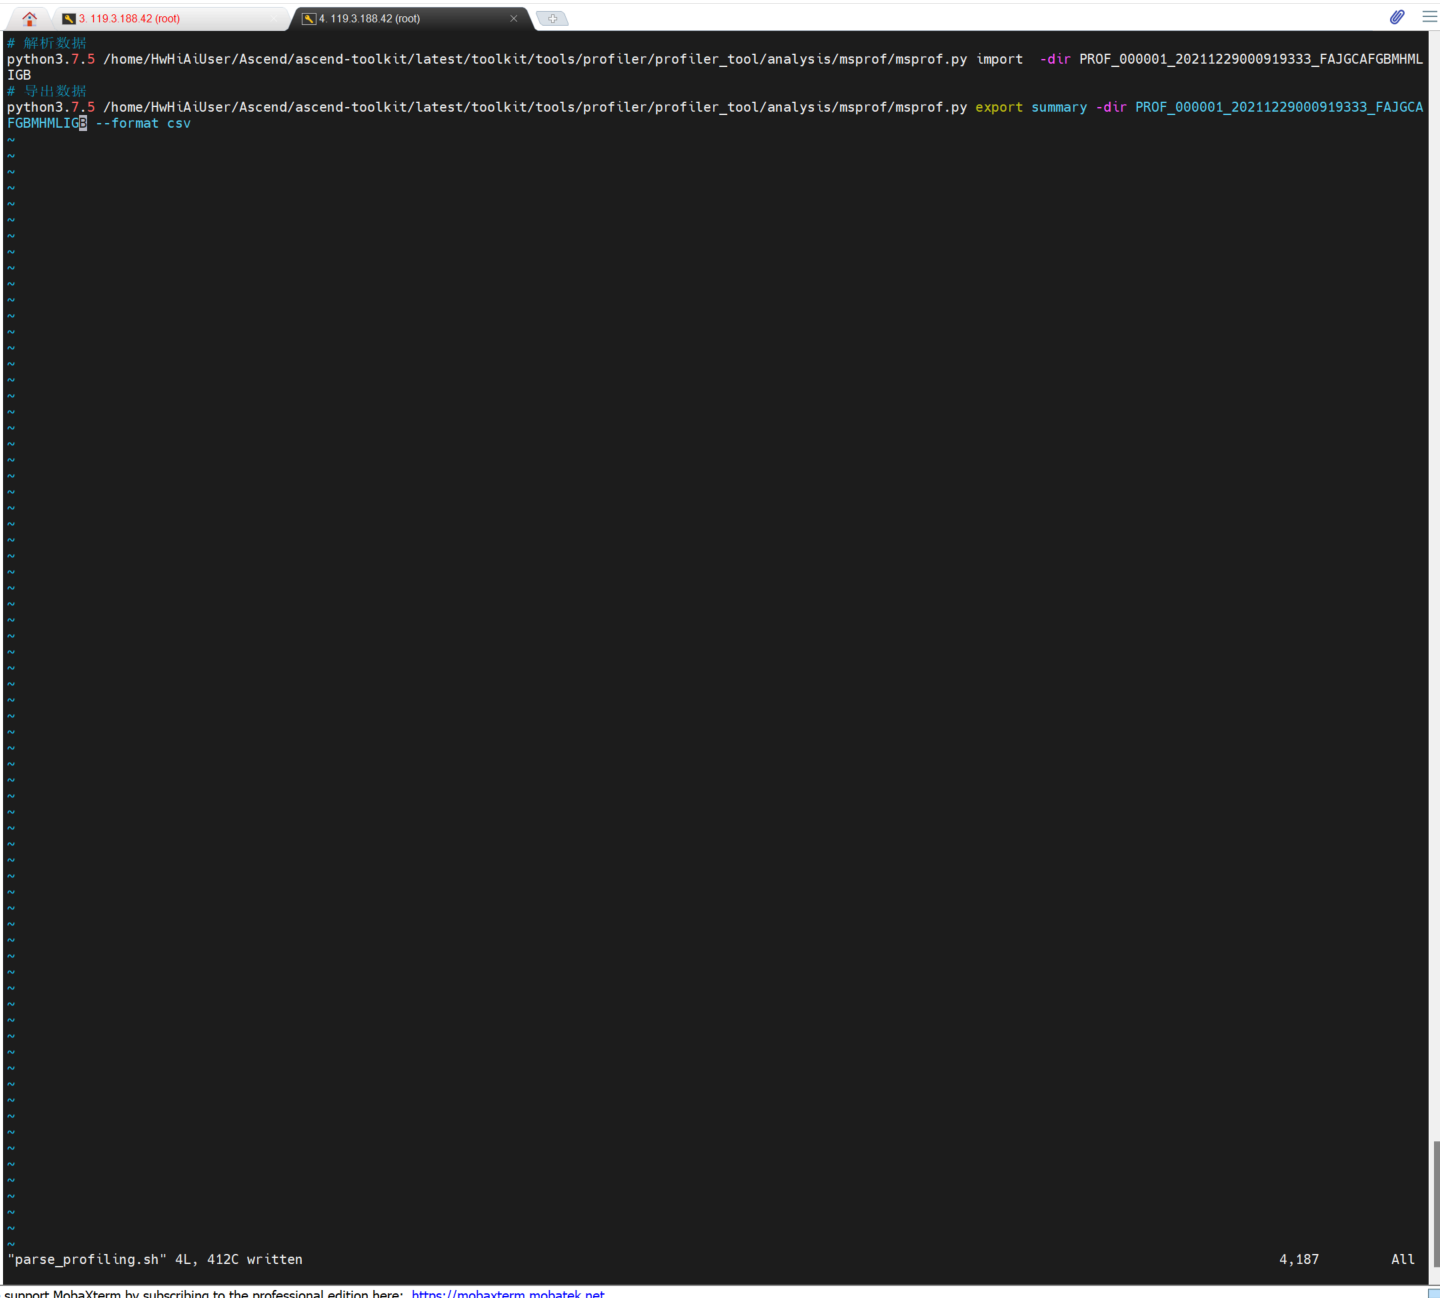This screenshot has width=1440, height=1298.
Task: Click the '4,187' cursor position indicator
Action: pos(1299,1259)
